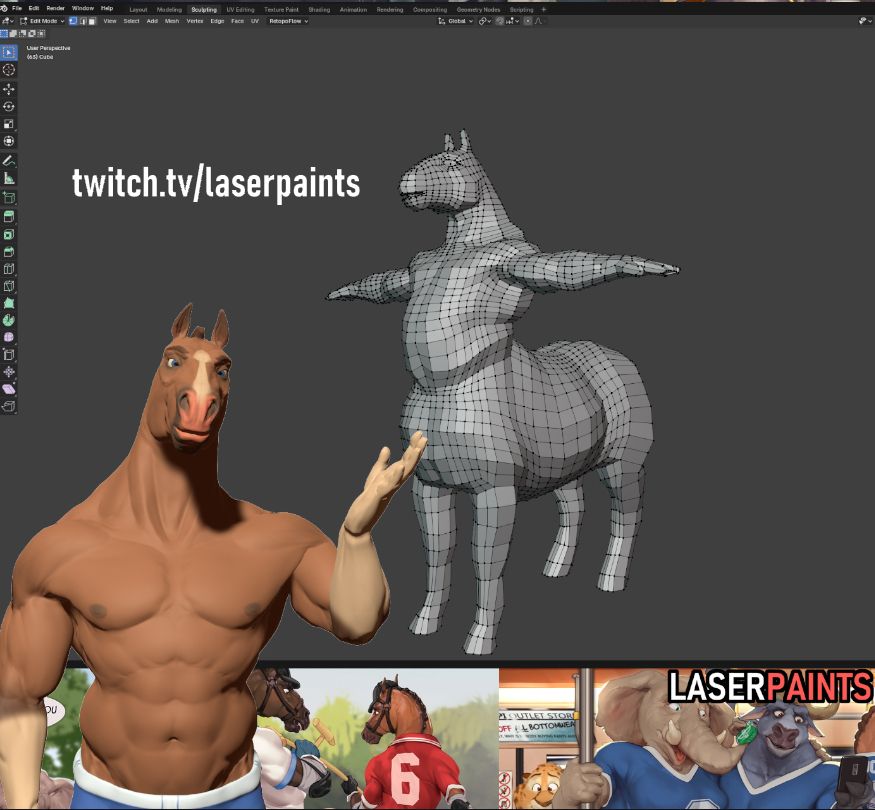Enable face select mode
Image resolution: width=875 pixels, height=810 pixels.
(92, 21)
